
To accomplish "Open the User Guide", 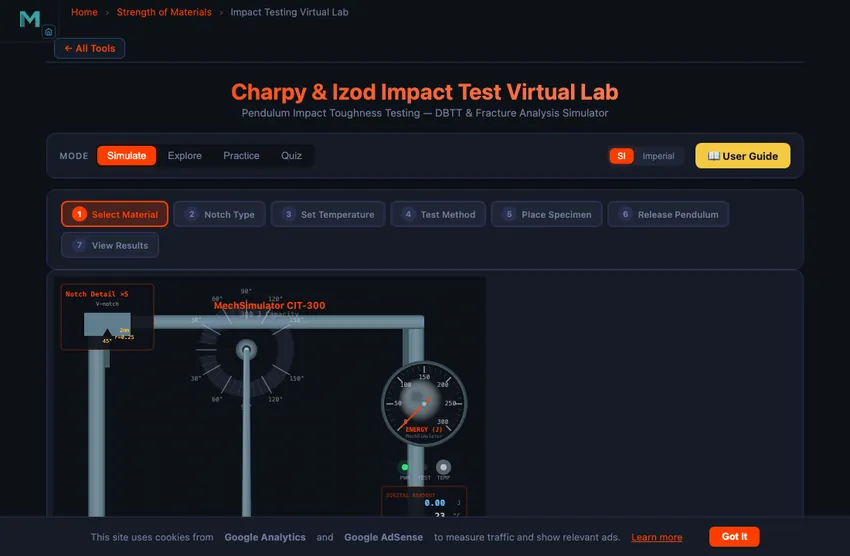I will 742,156.
